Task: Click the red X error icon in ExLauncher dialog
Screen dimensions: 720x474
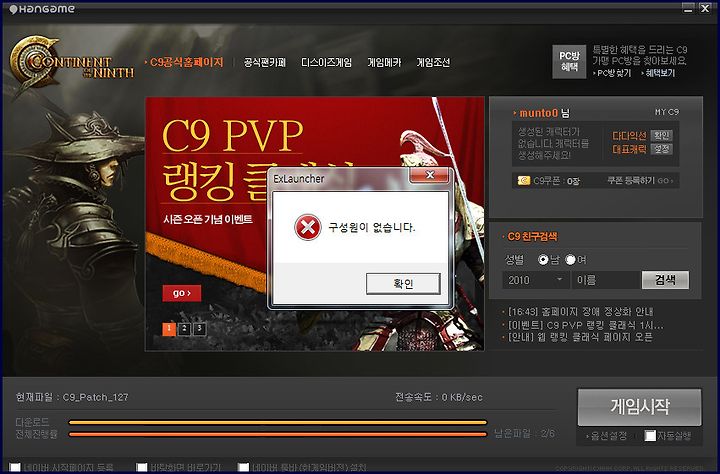Action: pyautogui.click(x=308, y=227)
